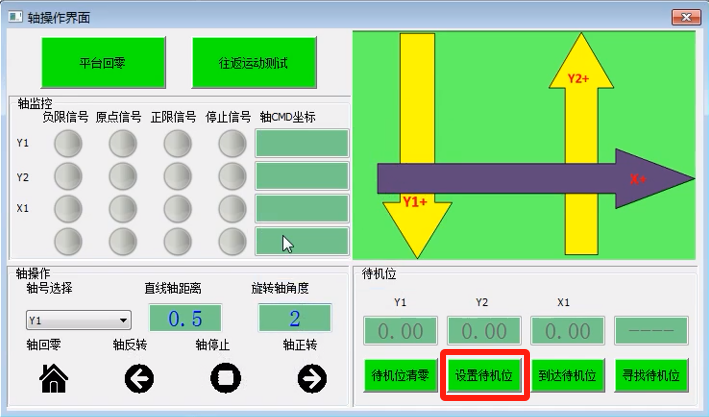Click the linear axis distance field

[x=185, y=319]
